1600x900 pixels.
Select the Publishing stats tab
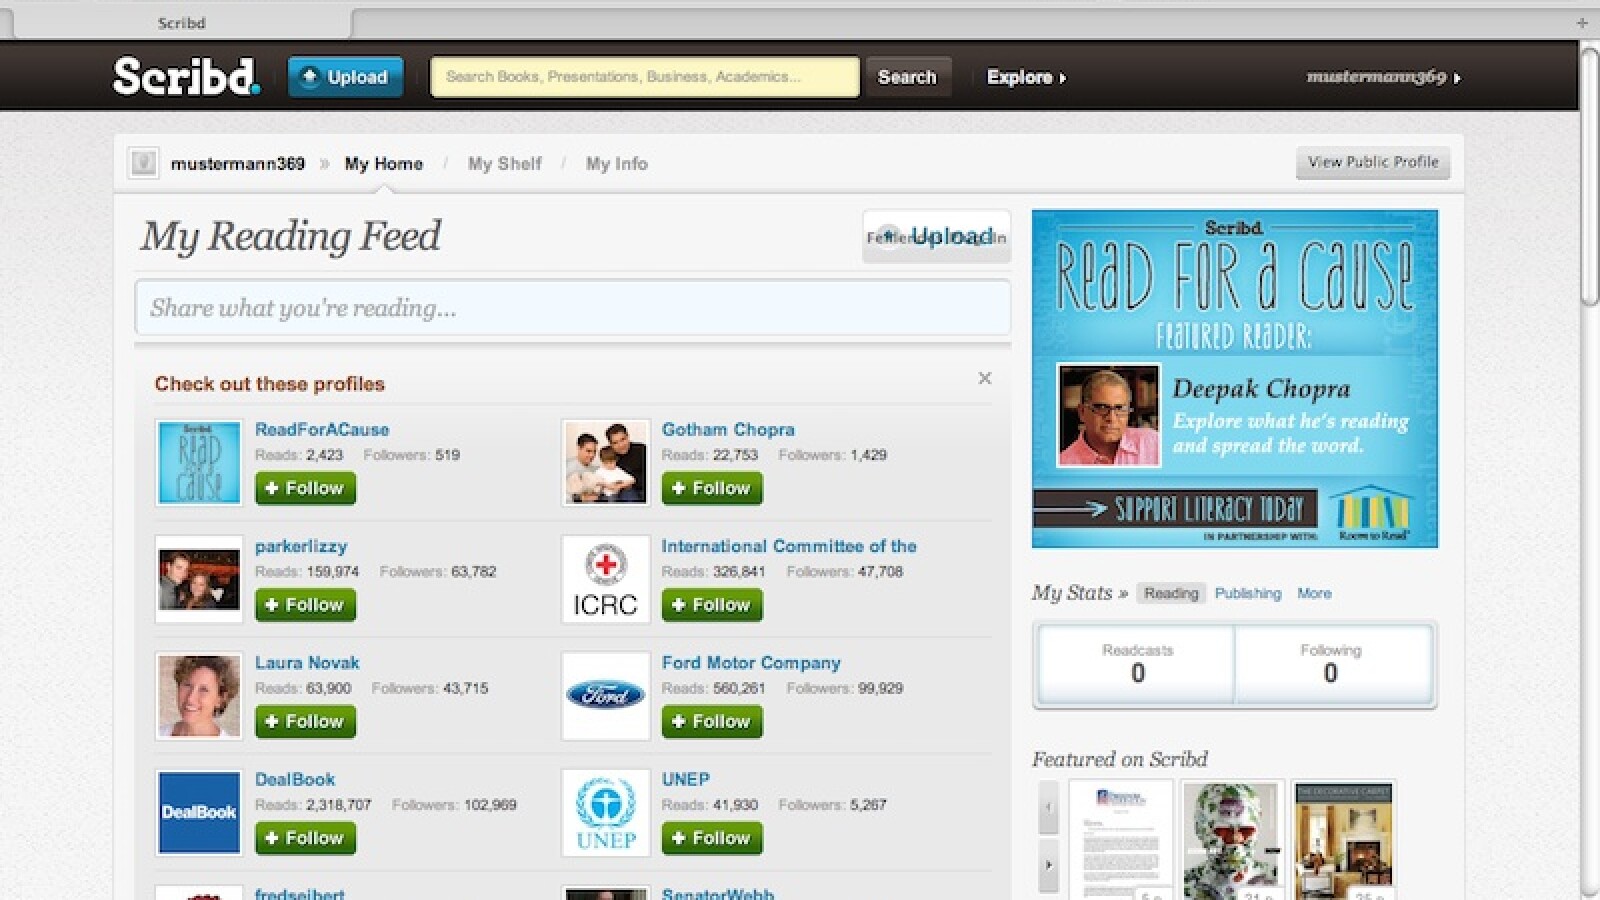pos(1247,593)
